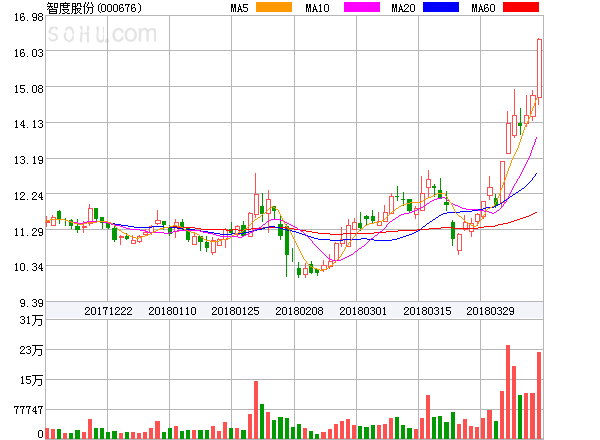Click the MA60 legend label
The image size is (600, 440).
(x=483, y=8)
